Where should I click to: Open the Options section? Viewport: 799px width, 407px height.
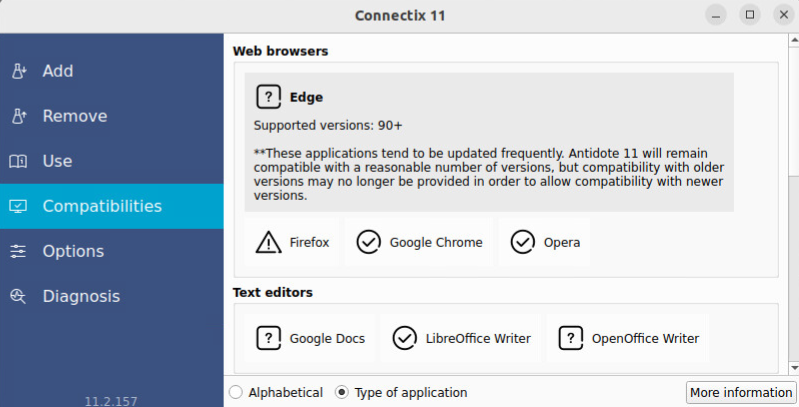coord(72,251)
